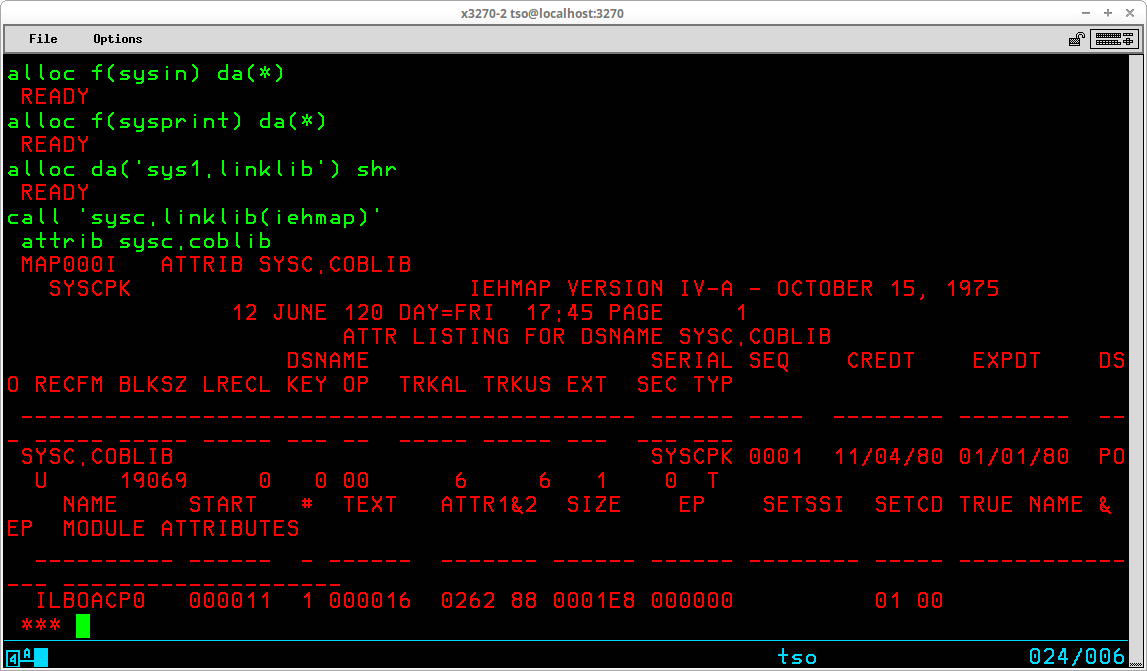This screenshot has height=671, width=1147.
Task: Click the text "alloc f(sysin) da(*)"
Action: pyautogui.click(x=146, y=73)
